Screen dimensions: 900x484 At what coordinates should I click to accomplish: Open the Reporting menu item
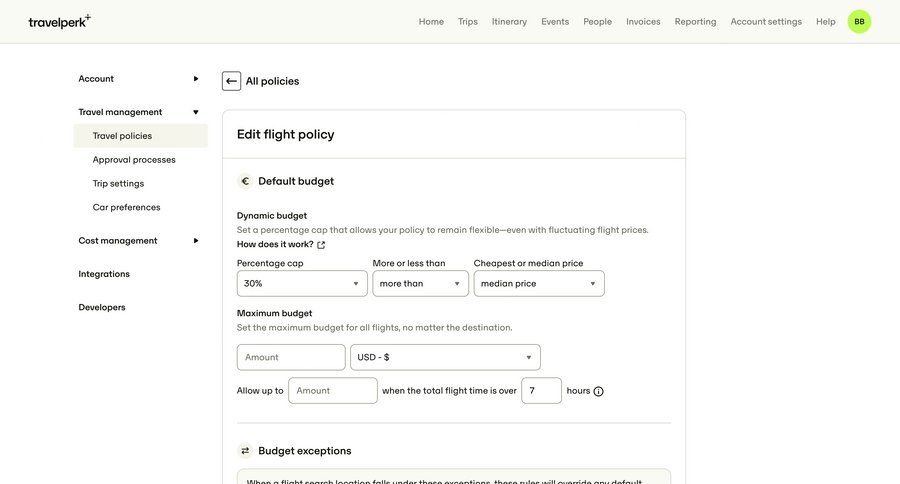(x=695, y=21)
